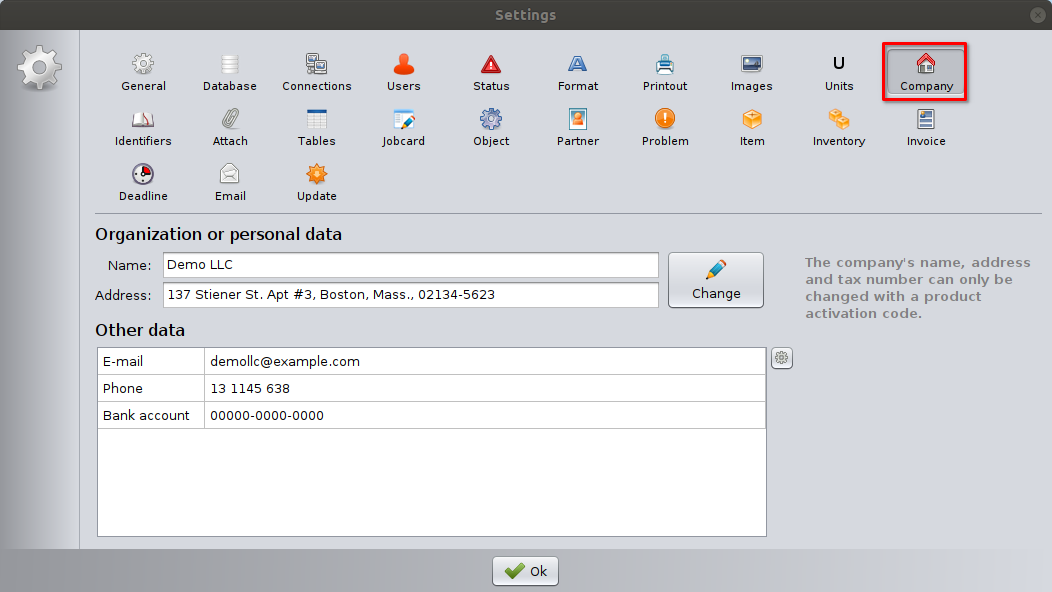Select the Connections settings icon

[x=316, y=73]
